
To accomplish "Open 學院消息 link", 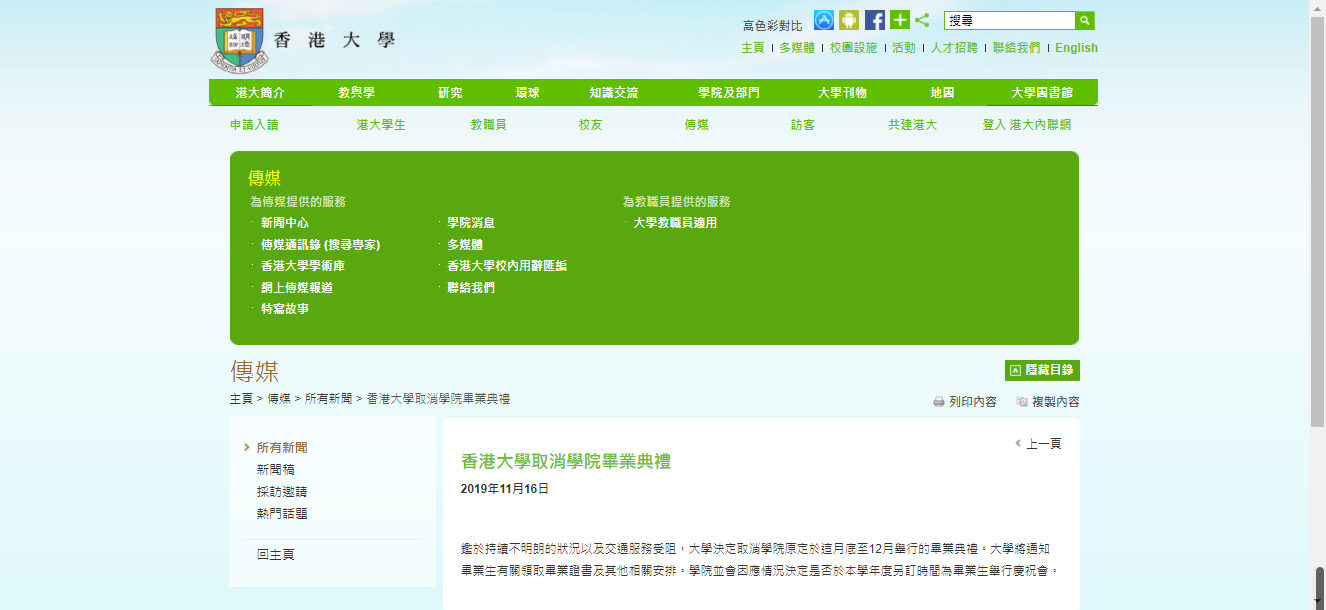I will point(471,223).
